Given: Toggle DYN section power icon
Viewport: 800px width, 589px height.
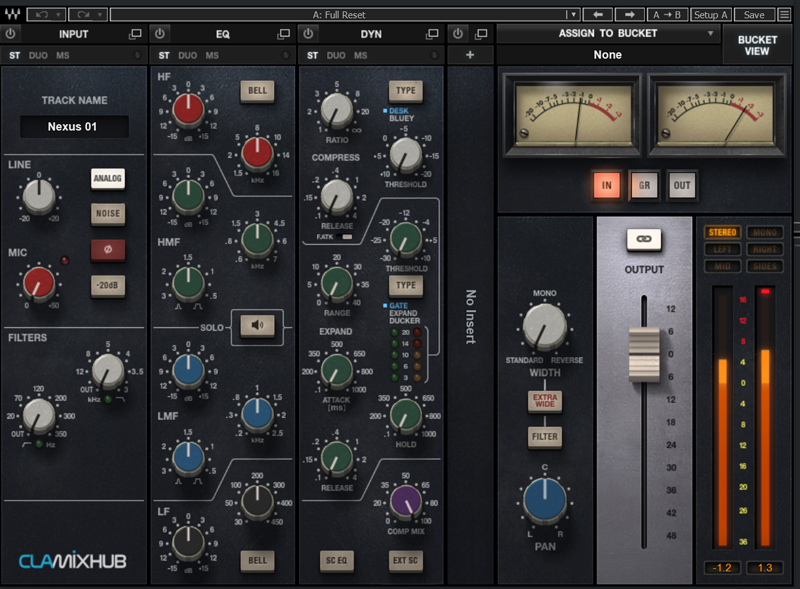Looking at the screenshot, I should point(308,34).
